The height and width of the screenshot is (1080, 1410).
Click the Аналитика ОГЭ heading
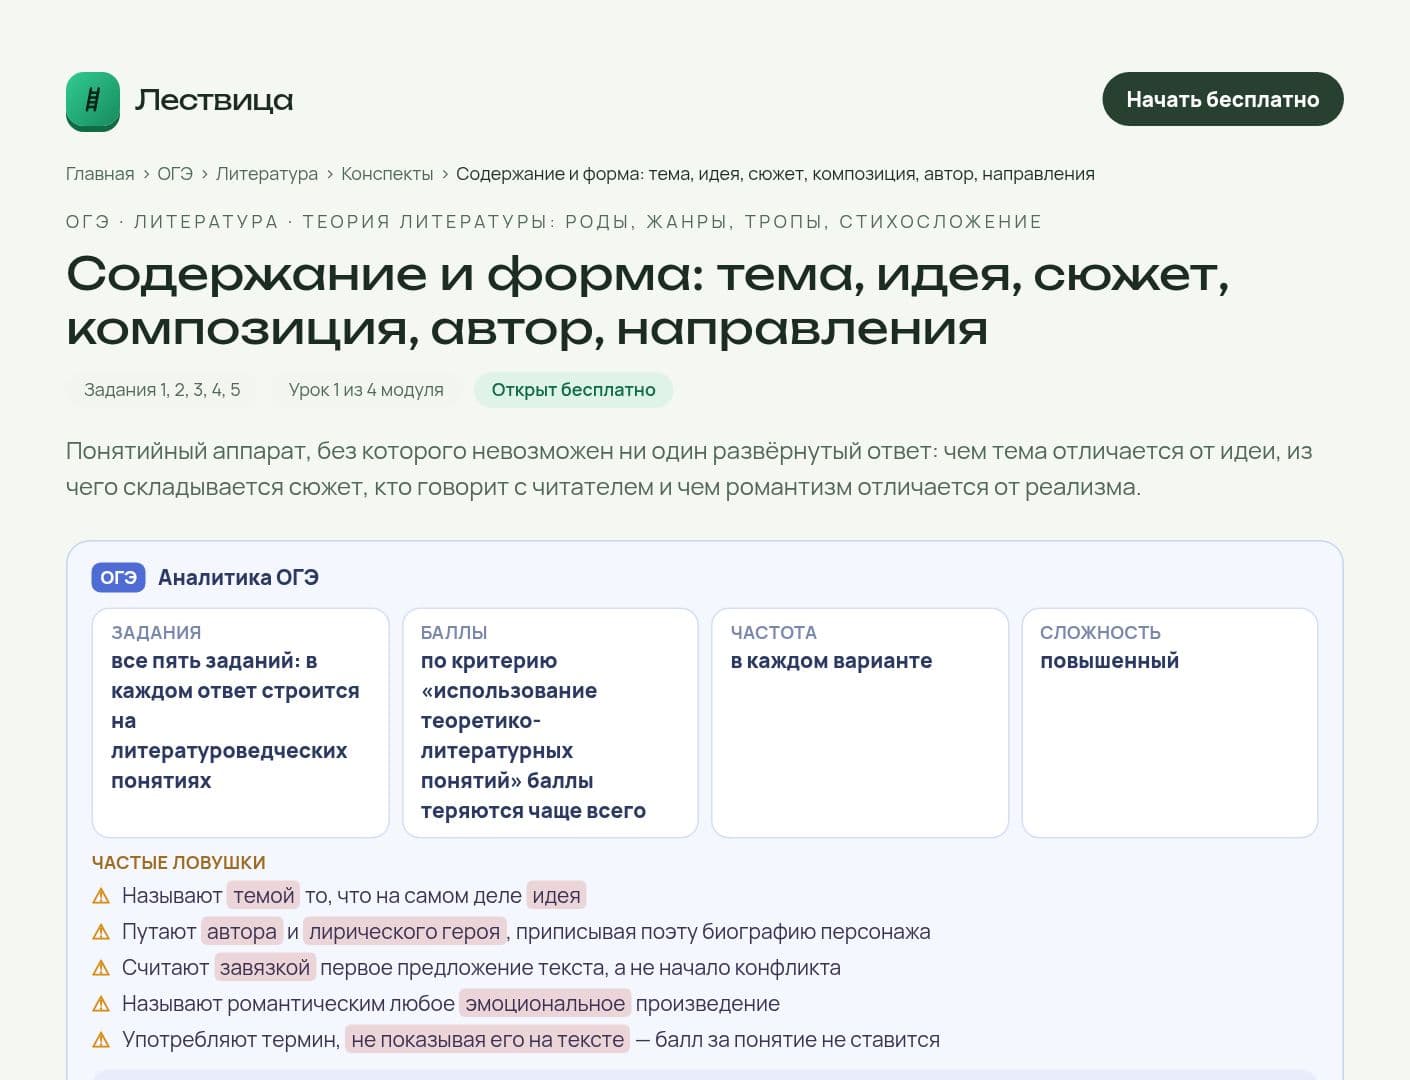[x=238, y=578]
